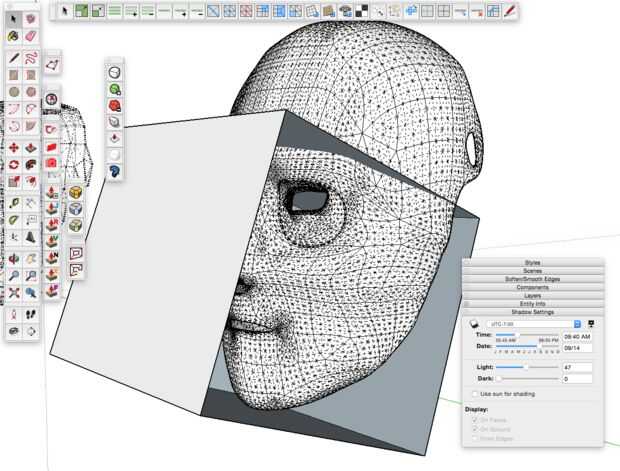The height and width of the screenshot is (471, 620).
Task: Collapse the Shadow Settings panel
Action: [x=533, y=312]
